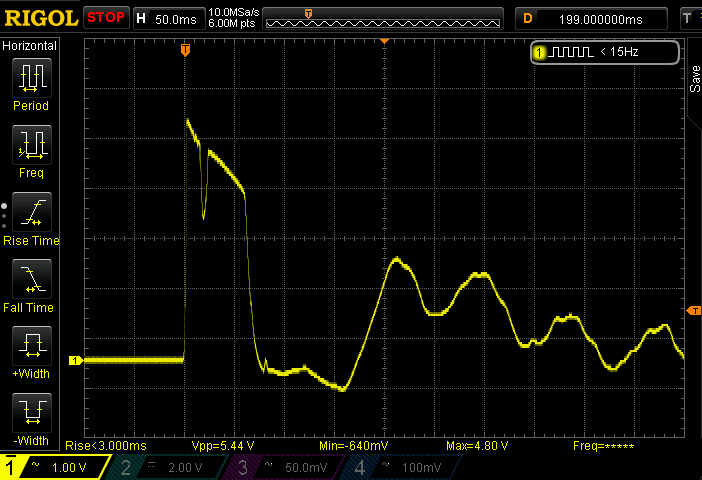Select the Rise Time measurement icon
This screenshot has width=702, height=480.
click(x=31, y=212)
